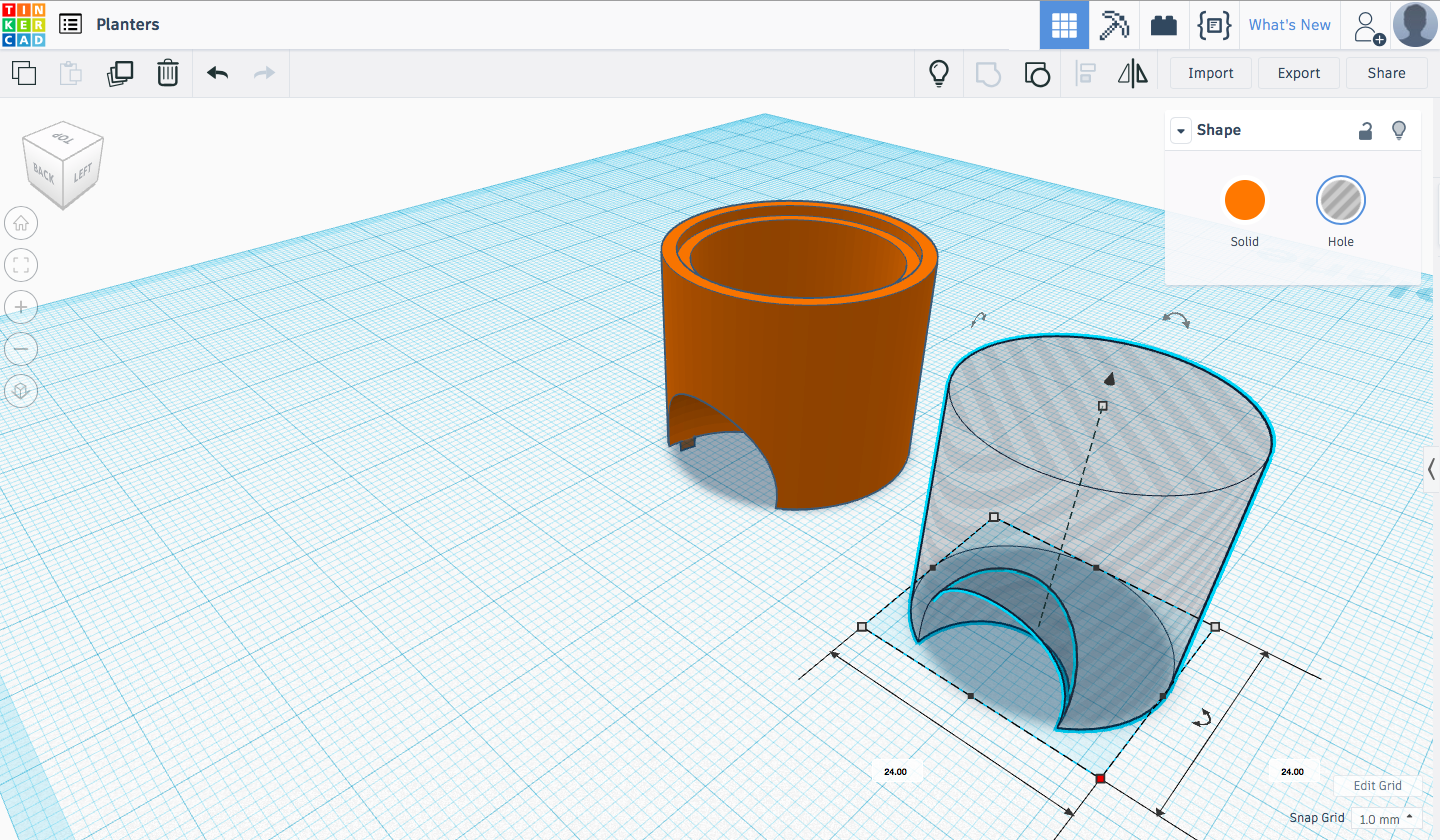The image size is (1440, 840).
Task: Click the red corner resize handle
Action: (1101, 778)
